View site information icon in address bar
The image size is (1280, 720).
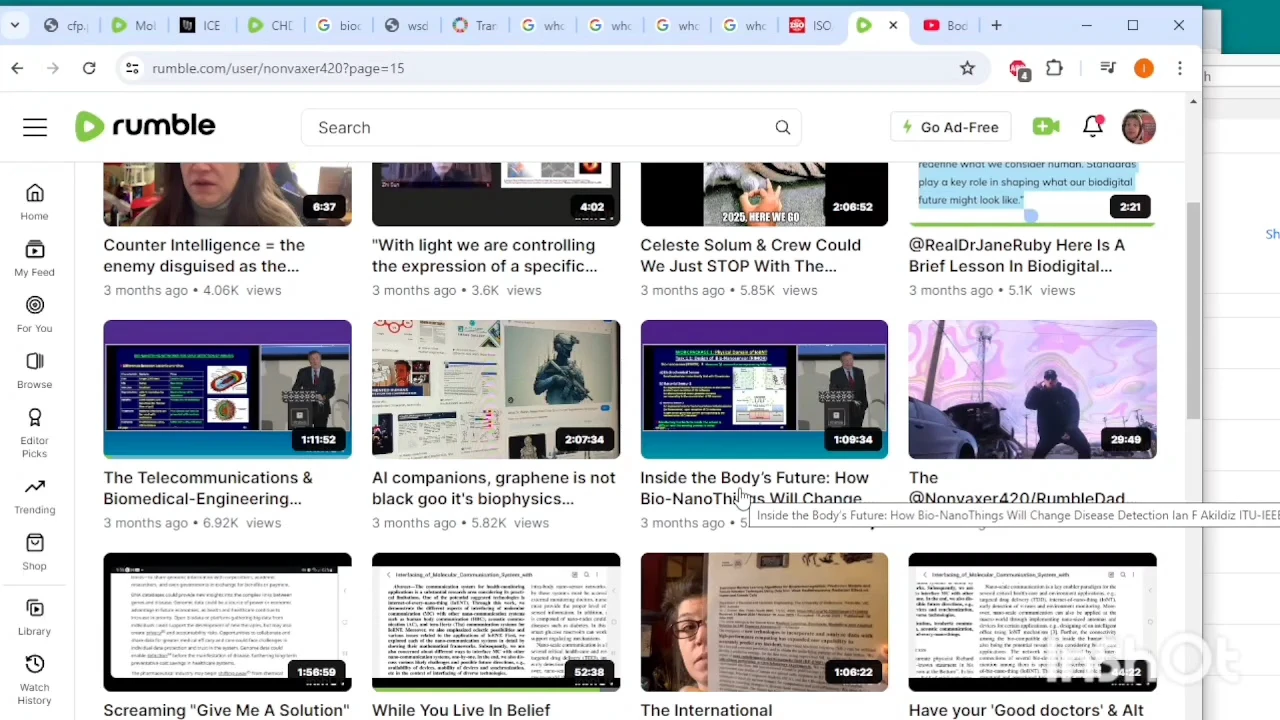point(132,68)
